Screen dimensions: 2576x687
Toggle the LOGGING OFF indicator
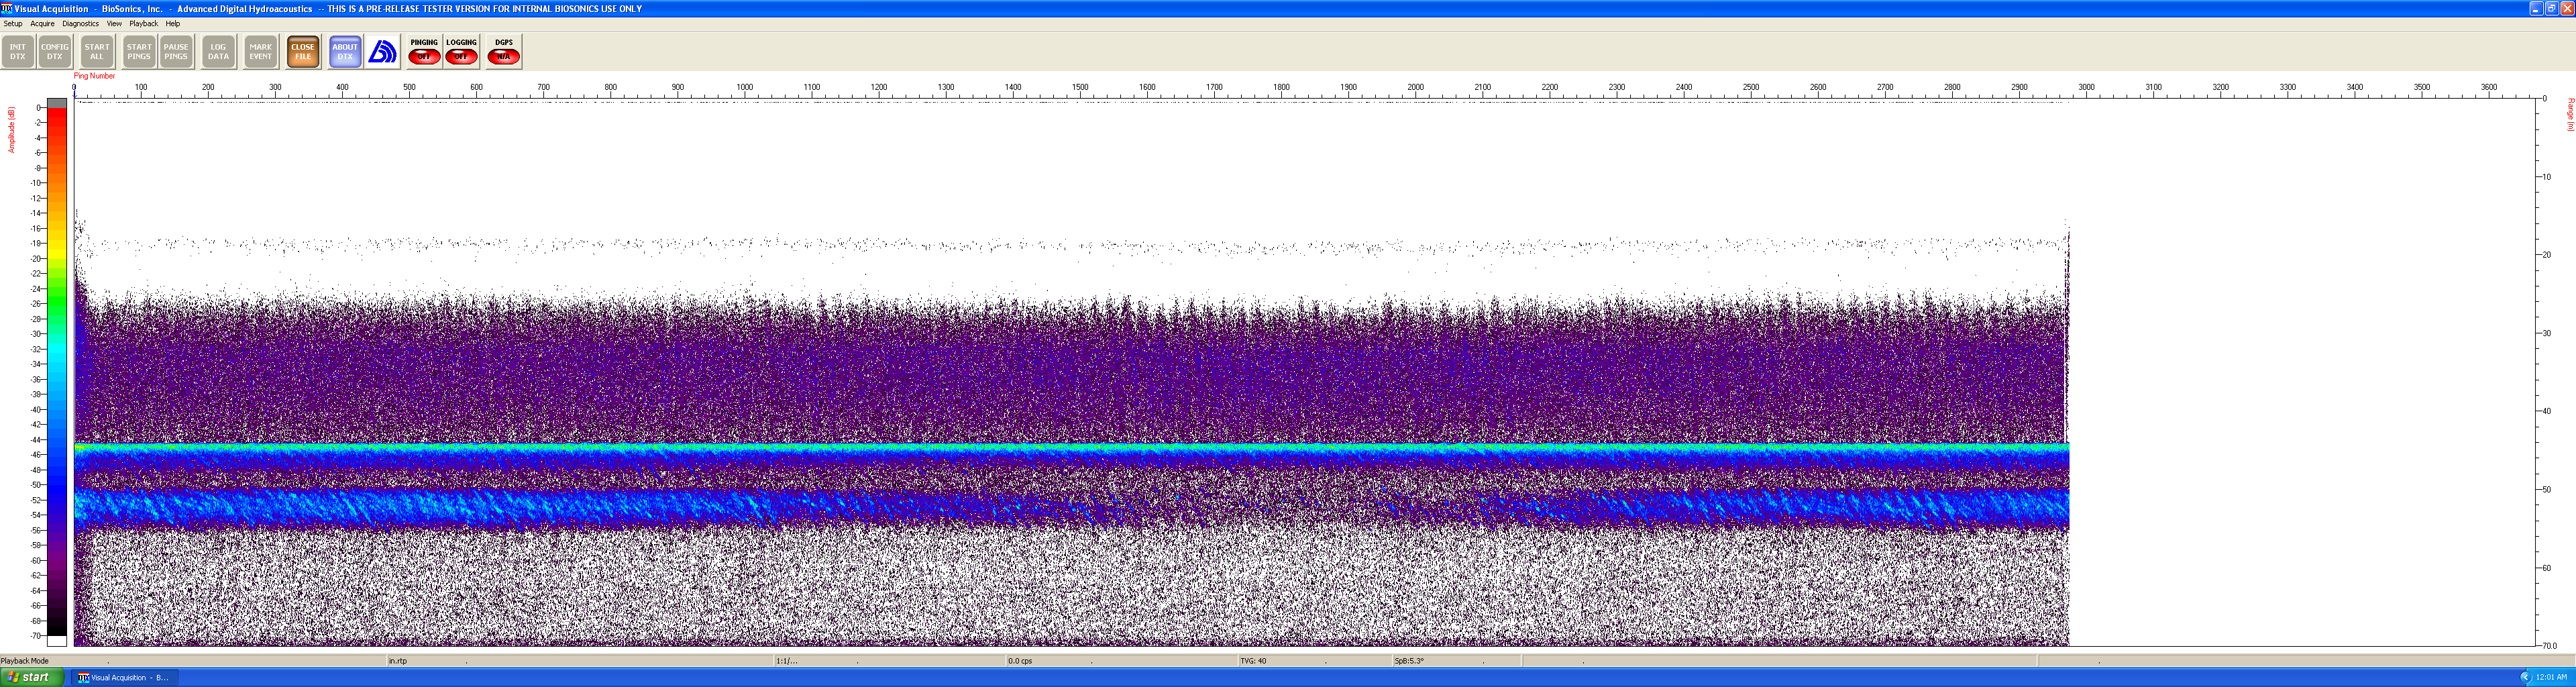coord(461,52)
